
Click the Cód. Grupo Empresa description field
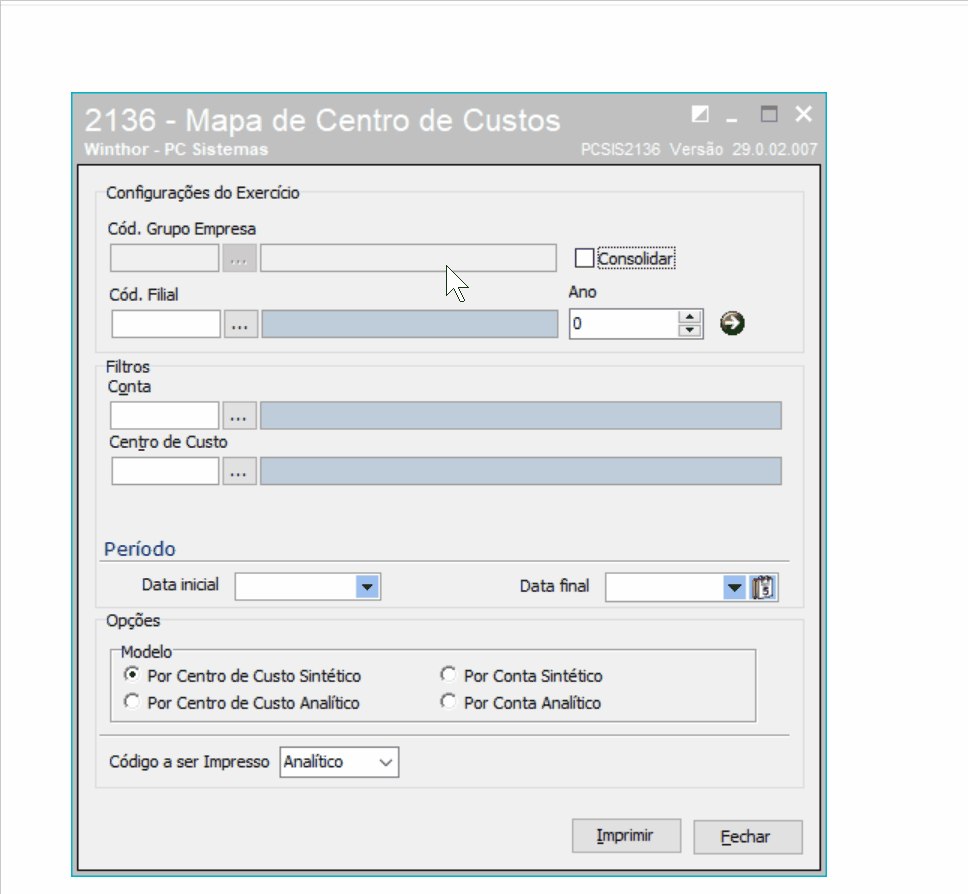(x=408, y=258)
